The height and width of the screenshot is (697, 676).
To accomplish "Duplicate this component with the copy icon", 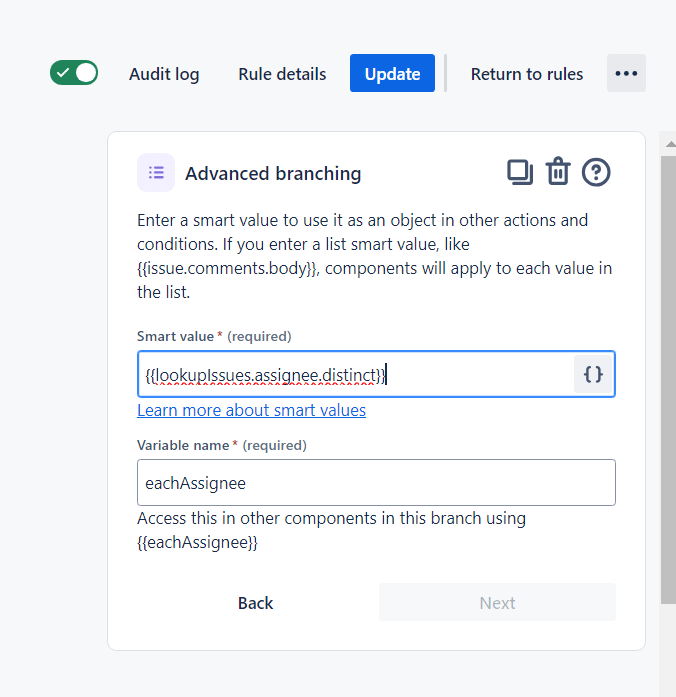I will click(520, 172).
